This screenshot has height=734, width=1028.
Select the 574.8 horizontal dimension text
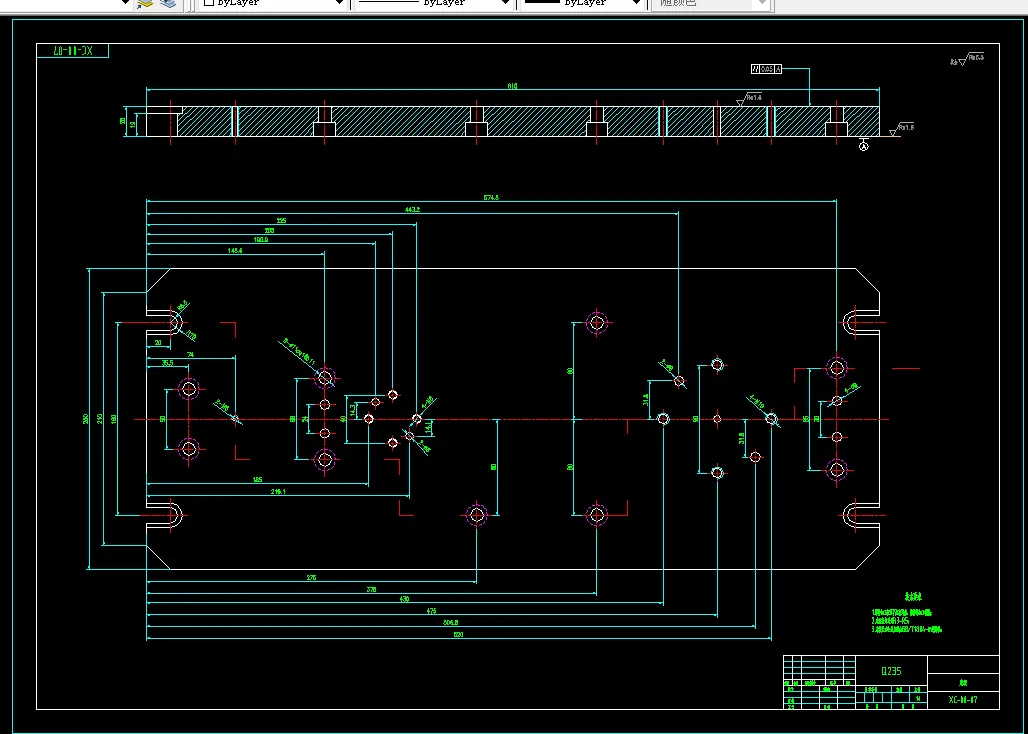(490, 198)
